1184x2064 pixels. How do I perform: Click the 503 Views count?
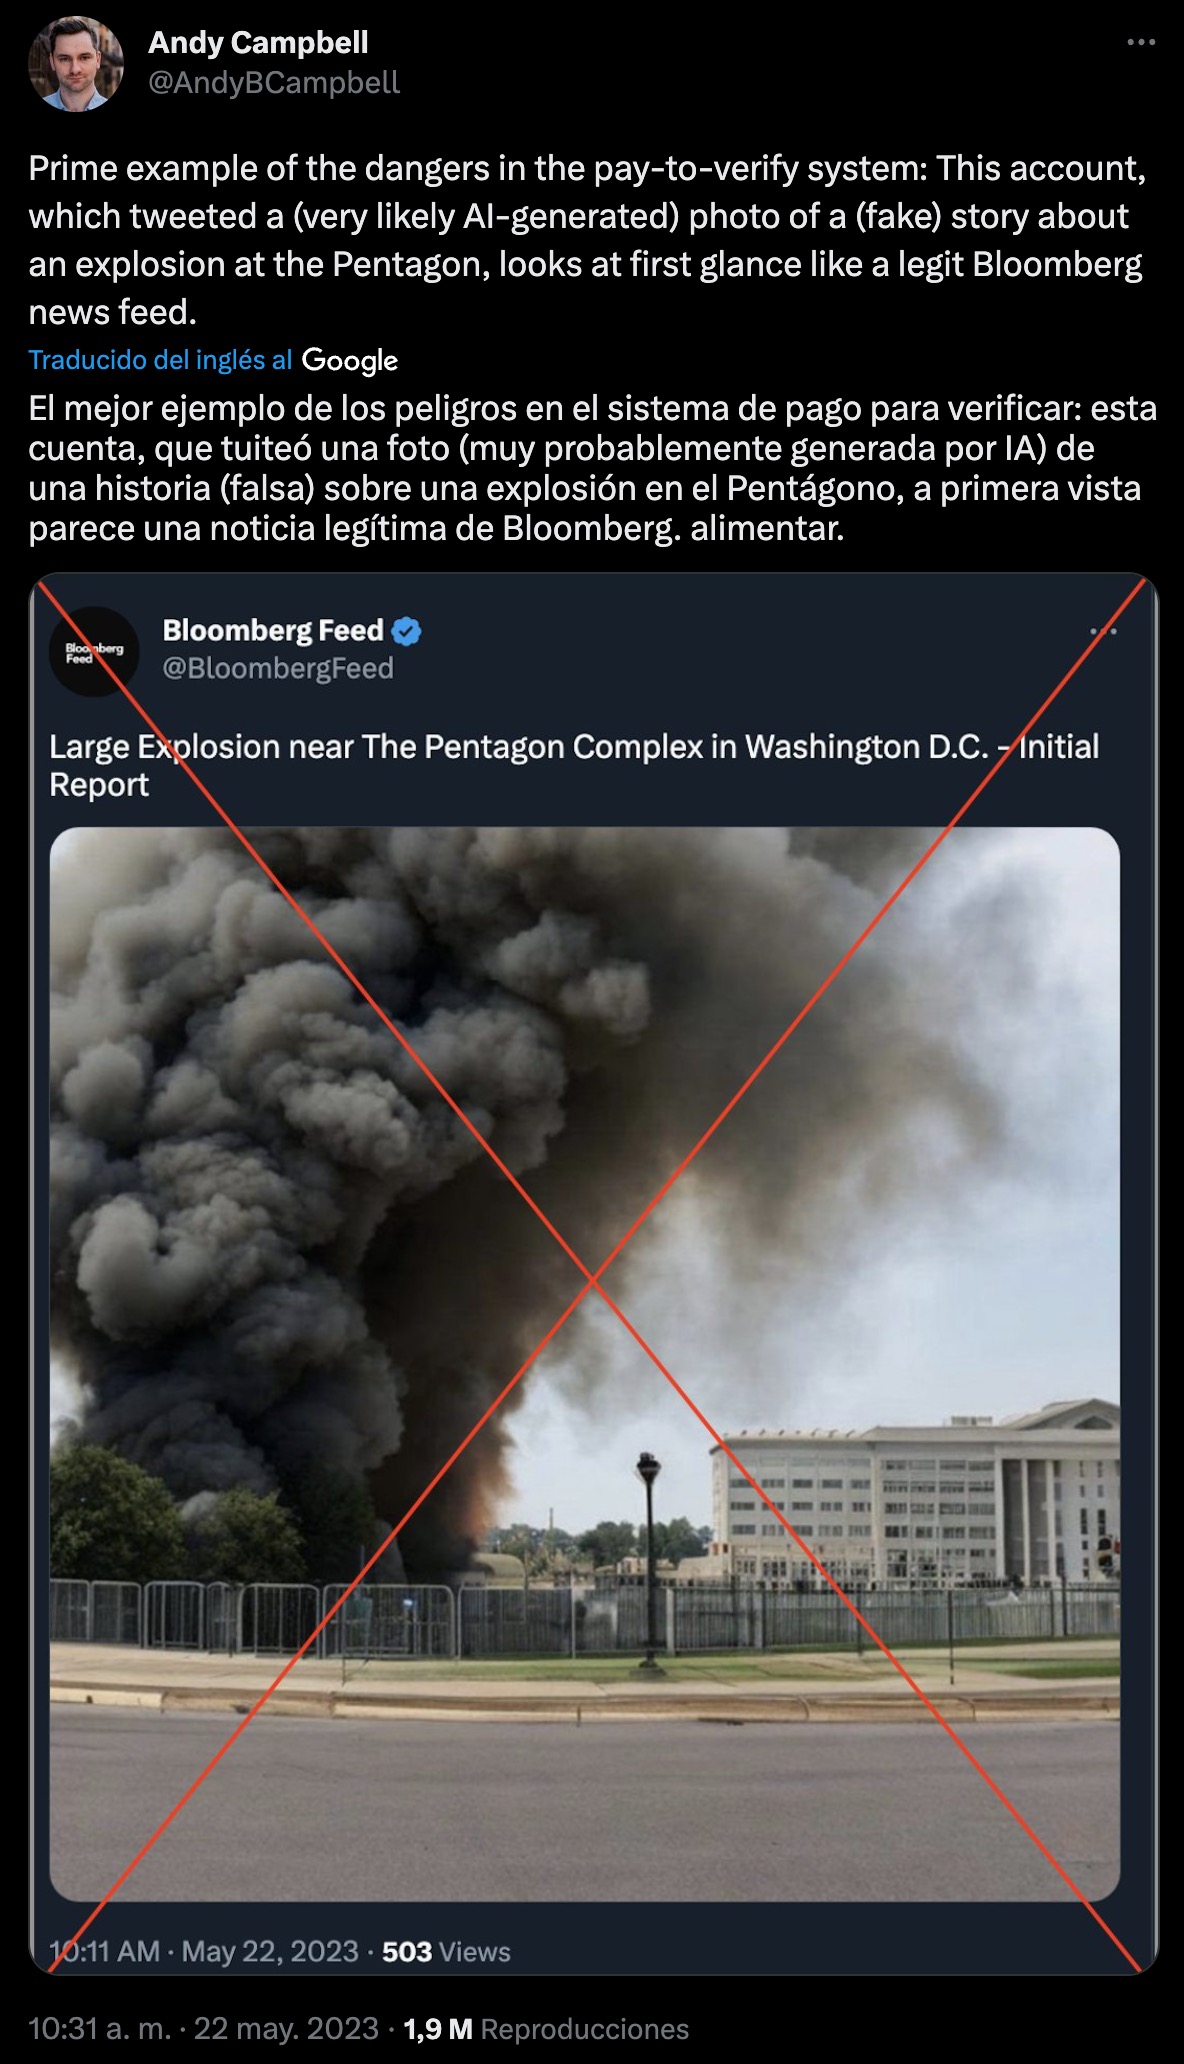(x=446, y=1951)
